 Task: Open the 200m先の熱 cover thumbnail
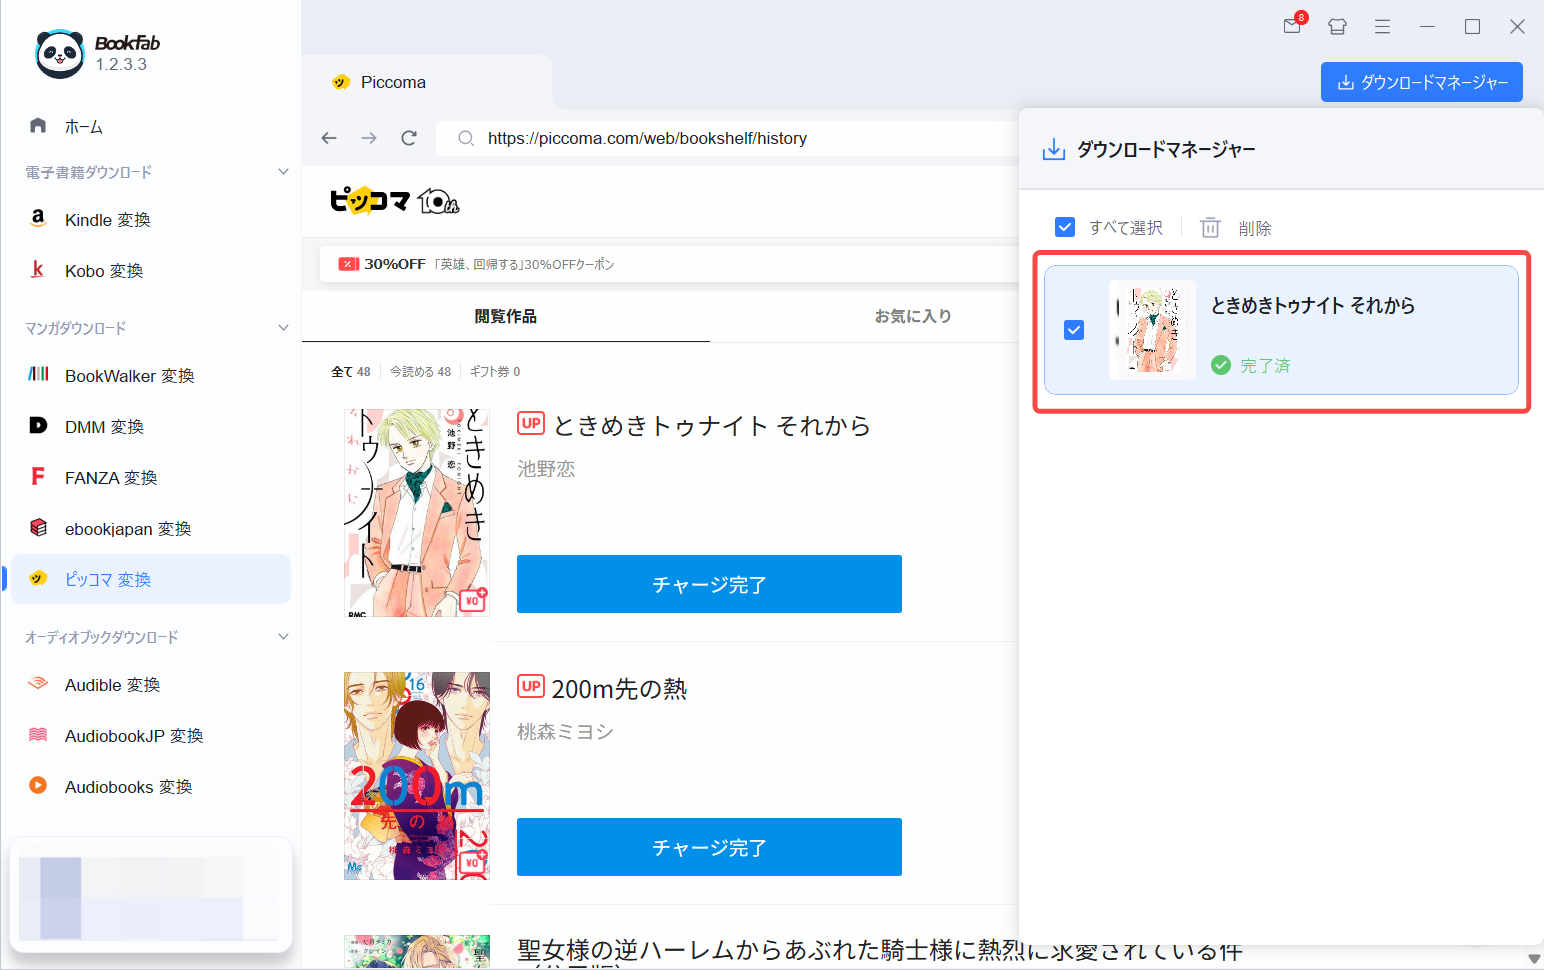[417, 776]
